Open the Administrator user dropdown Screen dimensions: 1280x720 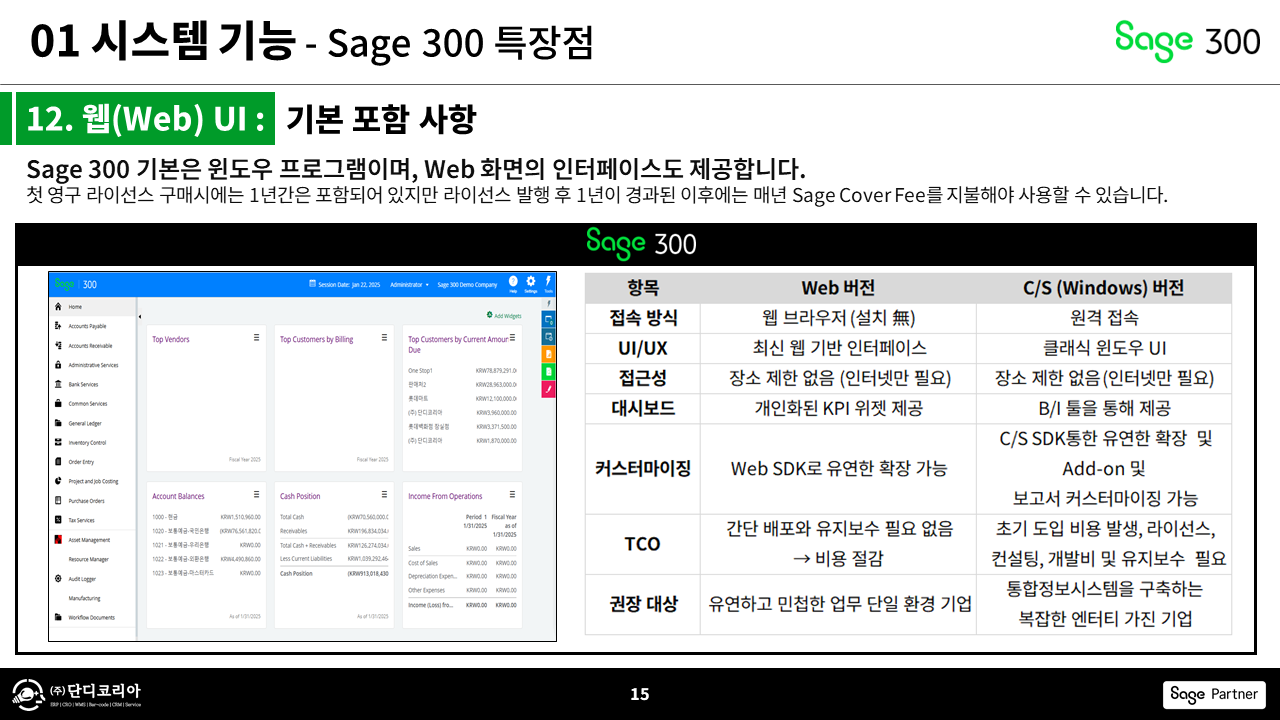409,284
